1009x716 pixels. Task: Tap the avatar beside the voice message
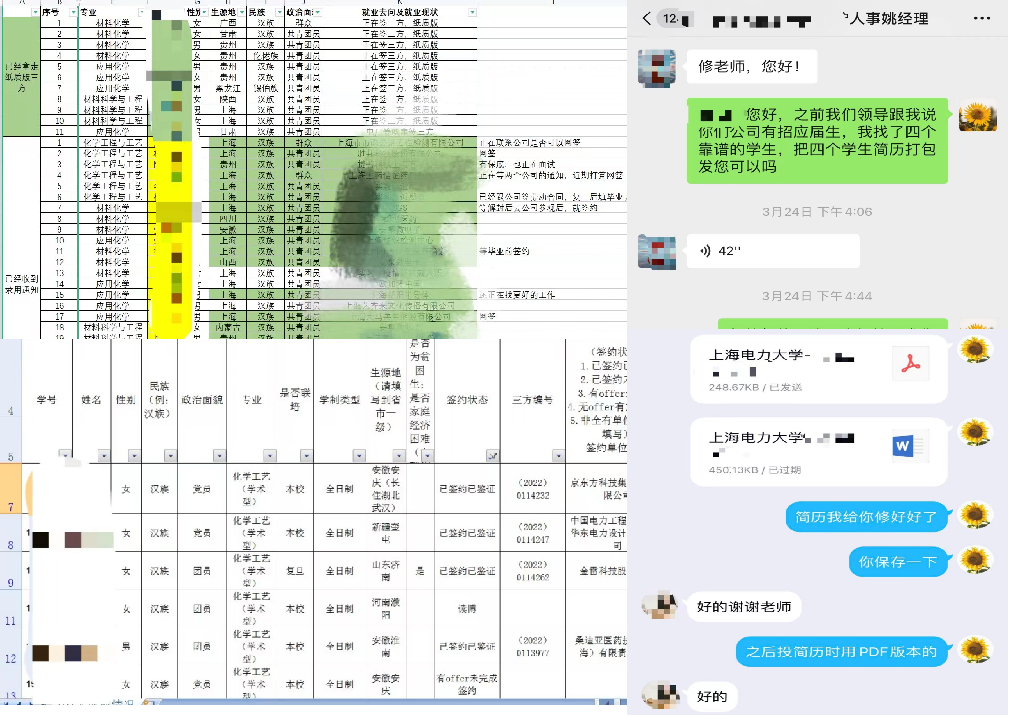tap(656, 252)
